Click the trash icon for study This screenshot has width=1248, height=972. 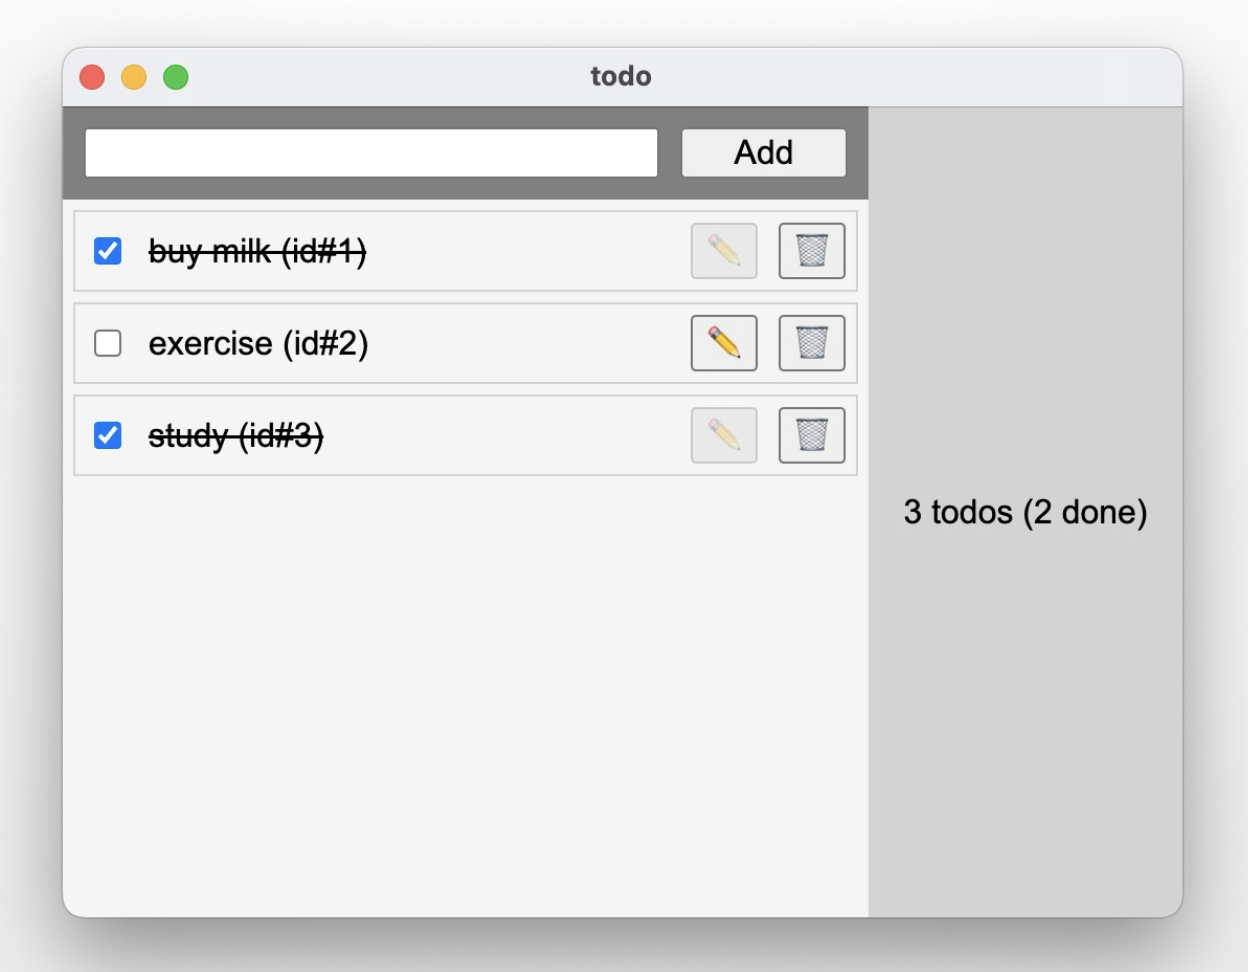tap(811, 435)
